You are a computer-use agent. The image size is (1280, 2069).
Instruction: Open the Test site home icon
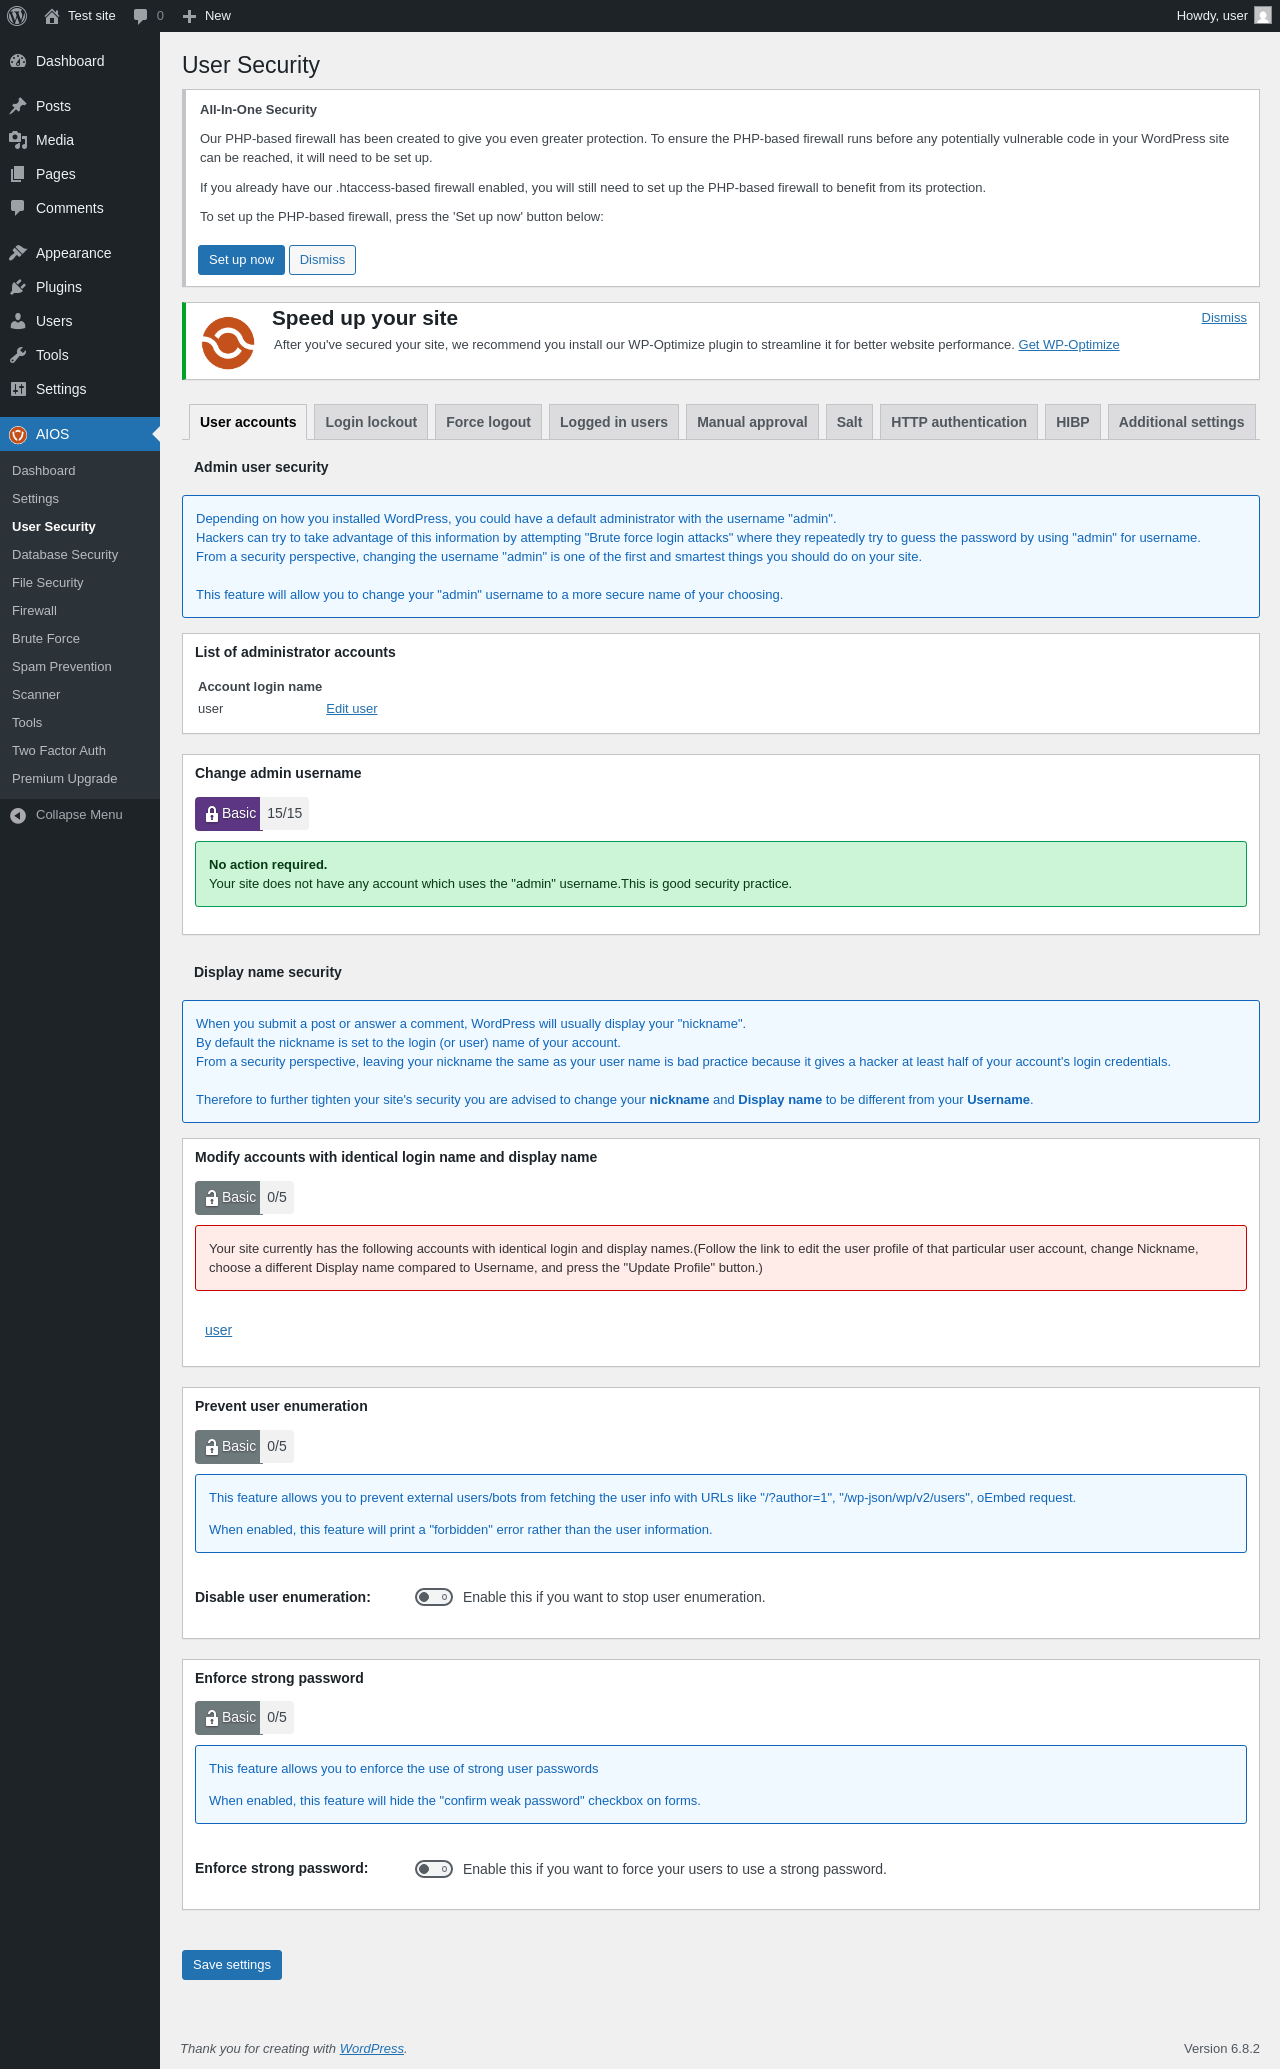point(52,16)
